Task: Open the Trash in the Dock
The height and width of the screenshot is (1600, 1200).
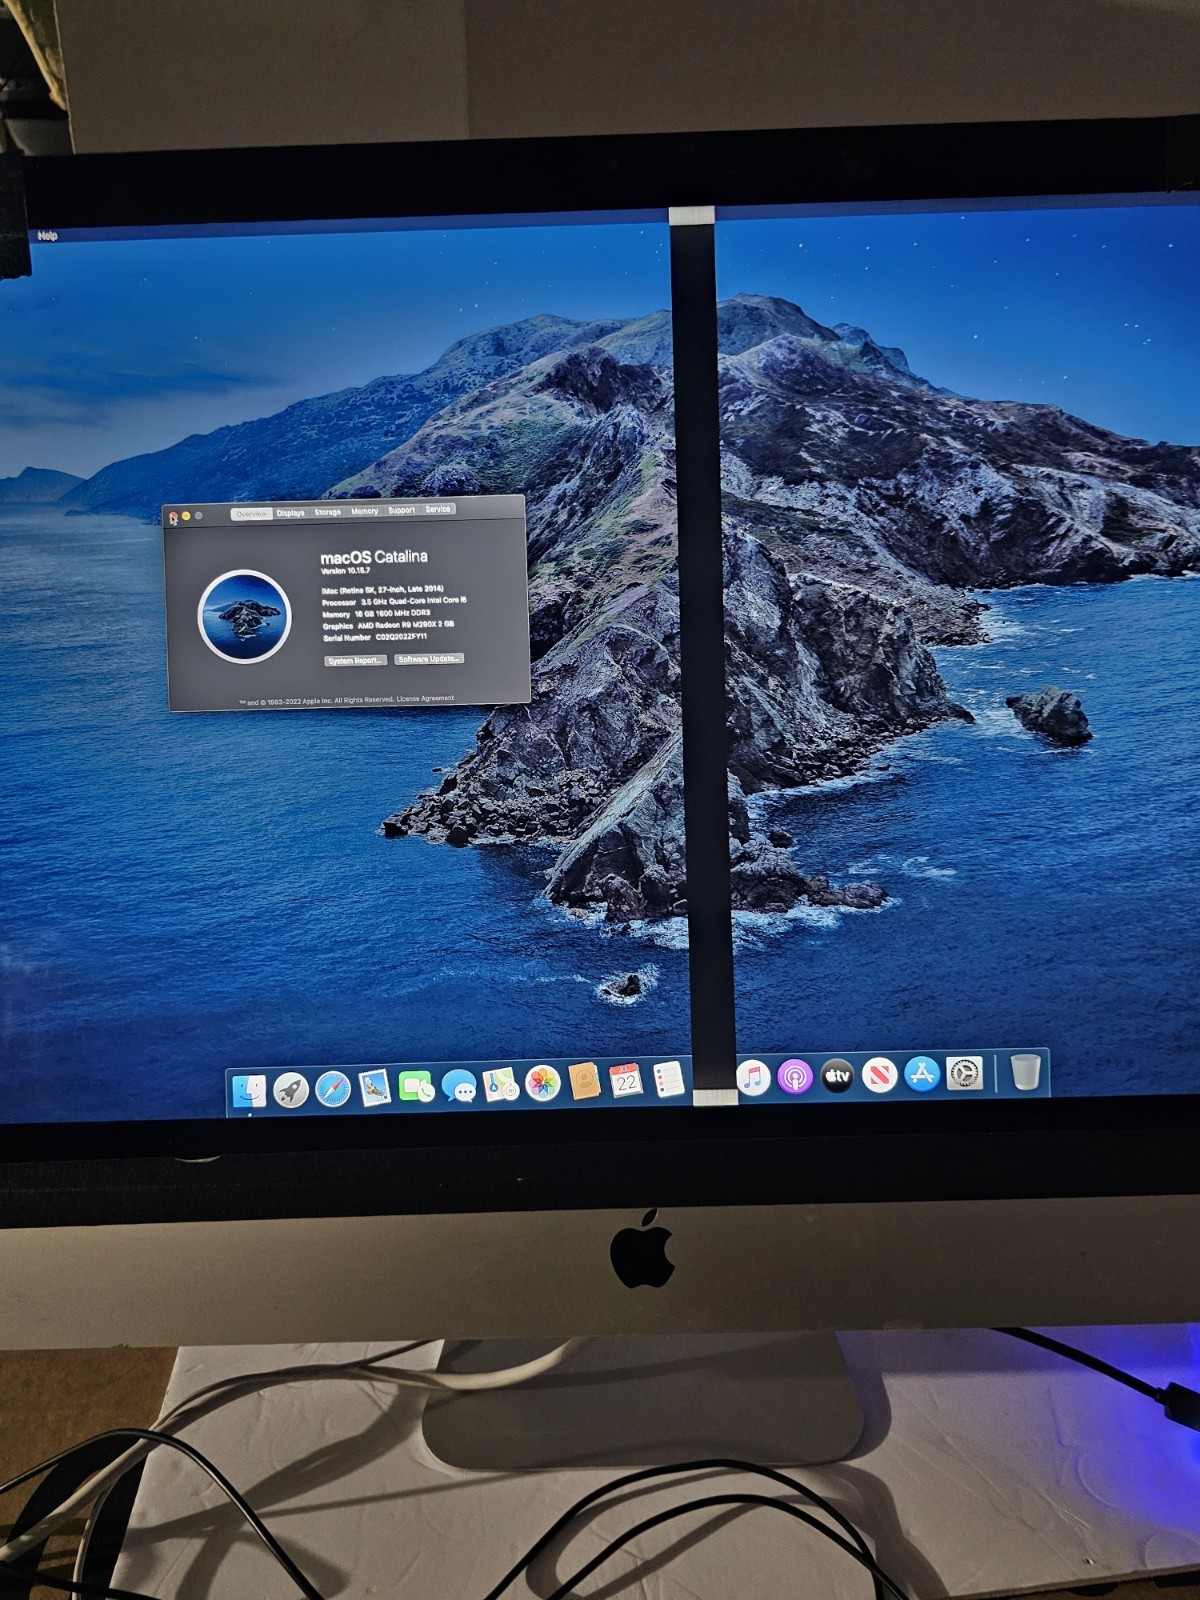Action: 1025,1072
